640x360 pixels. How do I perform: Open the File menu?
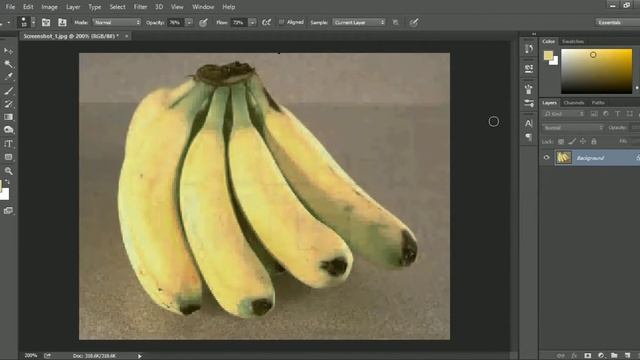(x=11, y=7)
